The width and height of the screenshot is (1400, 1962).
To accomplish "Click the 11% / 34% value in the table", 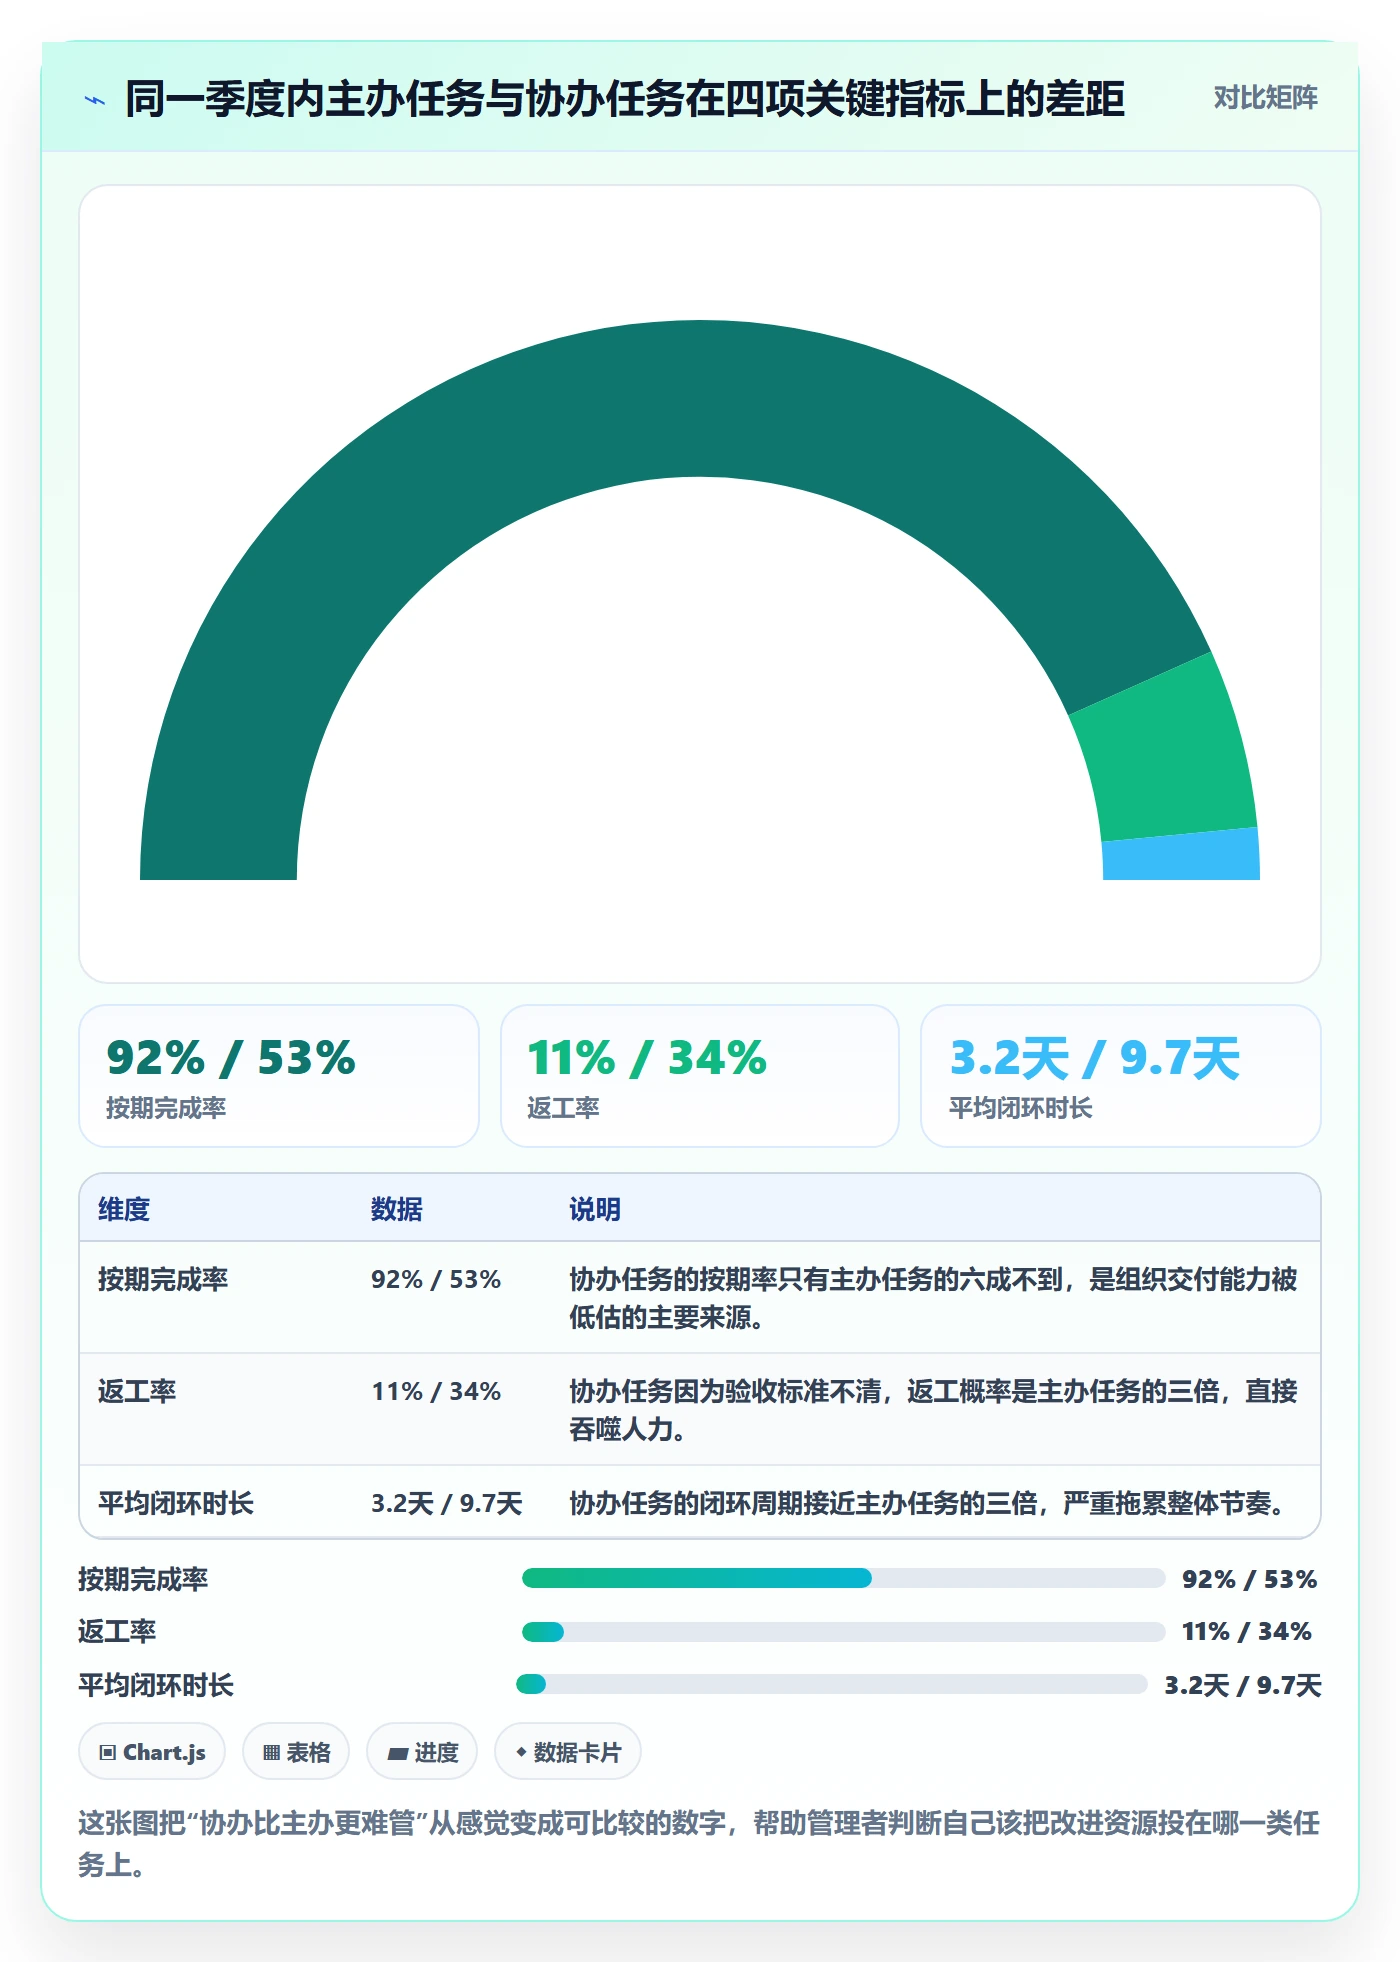I will (x=436, y=1391).
